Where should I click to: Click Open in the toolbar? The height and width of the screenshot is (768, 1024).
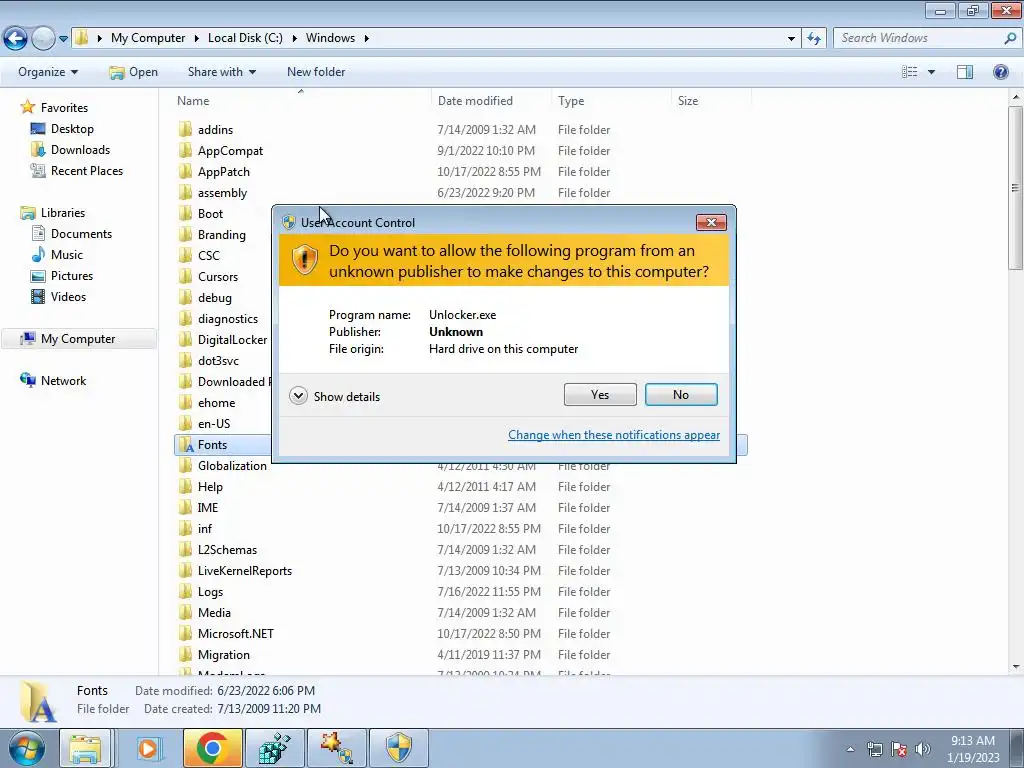tap(133, 72)
